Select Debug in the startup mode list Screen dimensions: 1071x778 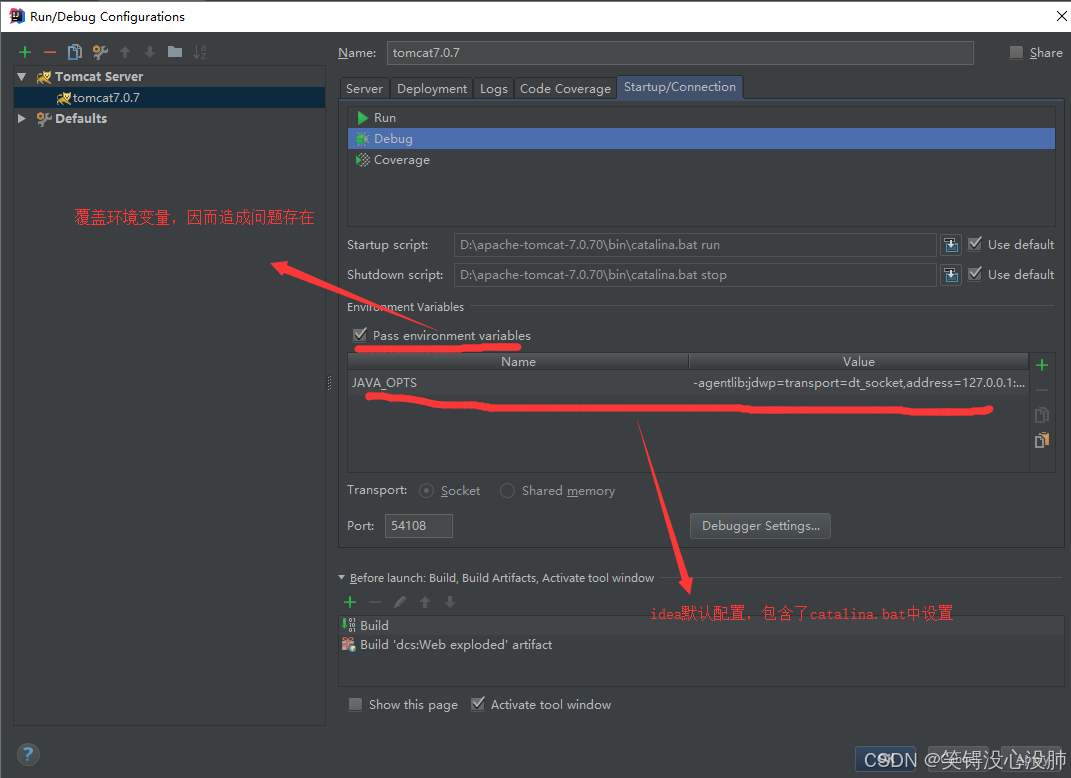point(701,139)
